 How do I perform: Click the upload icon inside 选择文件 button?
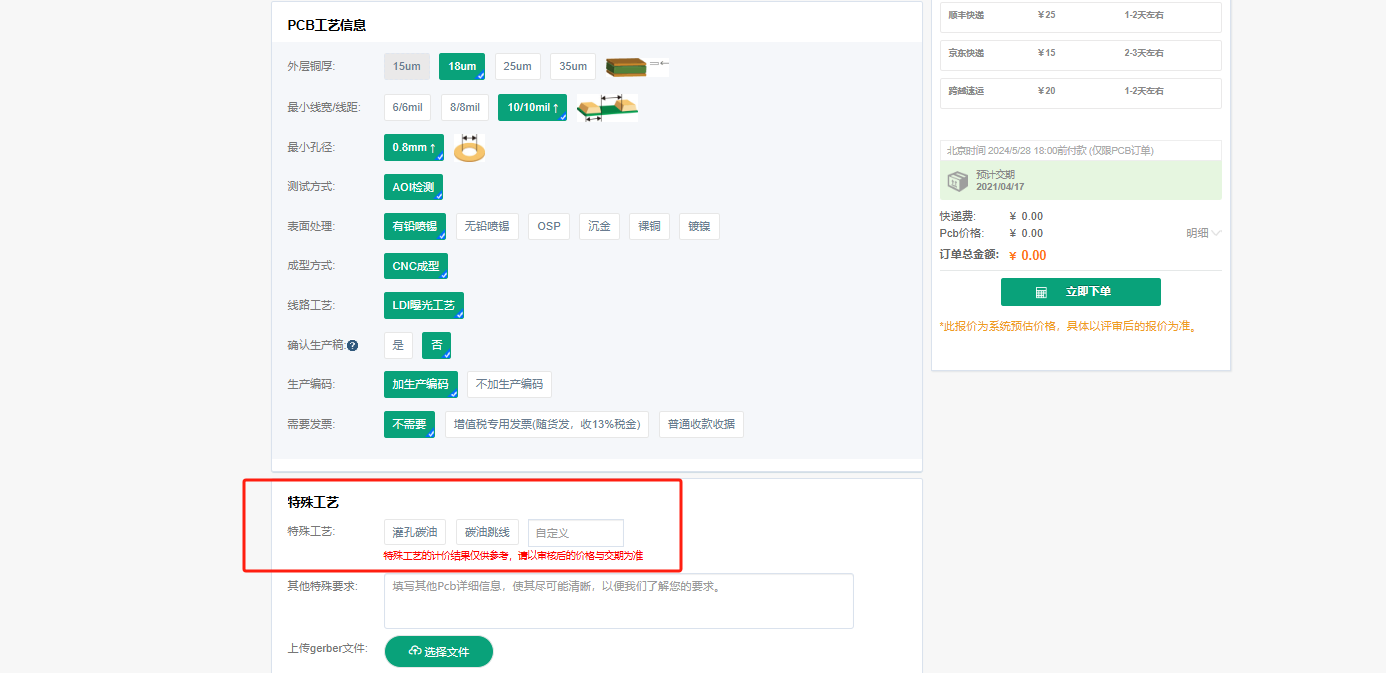pos(414,651)
